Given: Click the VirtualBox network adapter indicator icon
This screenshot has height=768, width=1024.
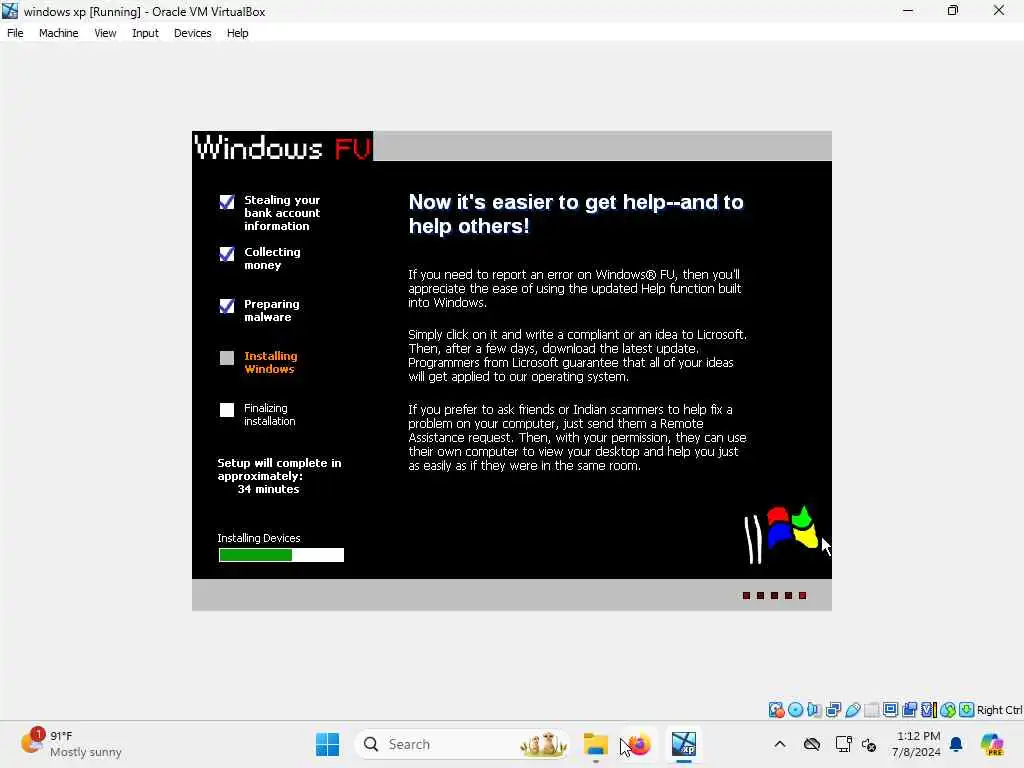Looking at the screenshot, I should [x=833, y=709].
